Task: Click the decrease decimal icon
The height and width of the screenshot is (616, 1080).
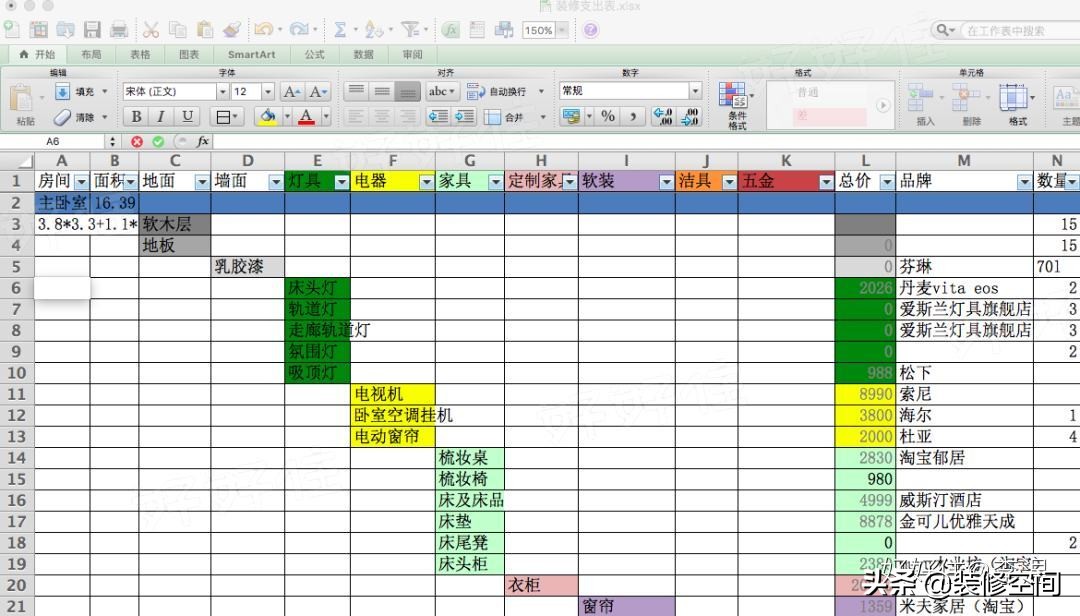Action: [689, 116]
